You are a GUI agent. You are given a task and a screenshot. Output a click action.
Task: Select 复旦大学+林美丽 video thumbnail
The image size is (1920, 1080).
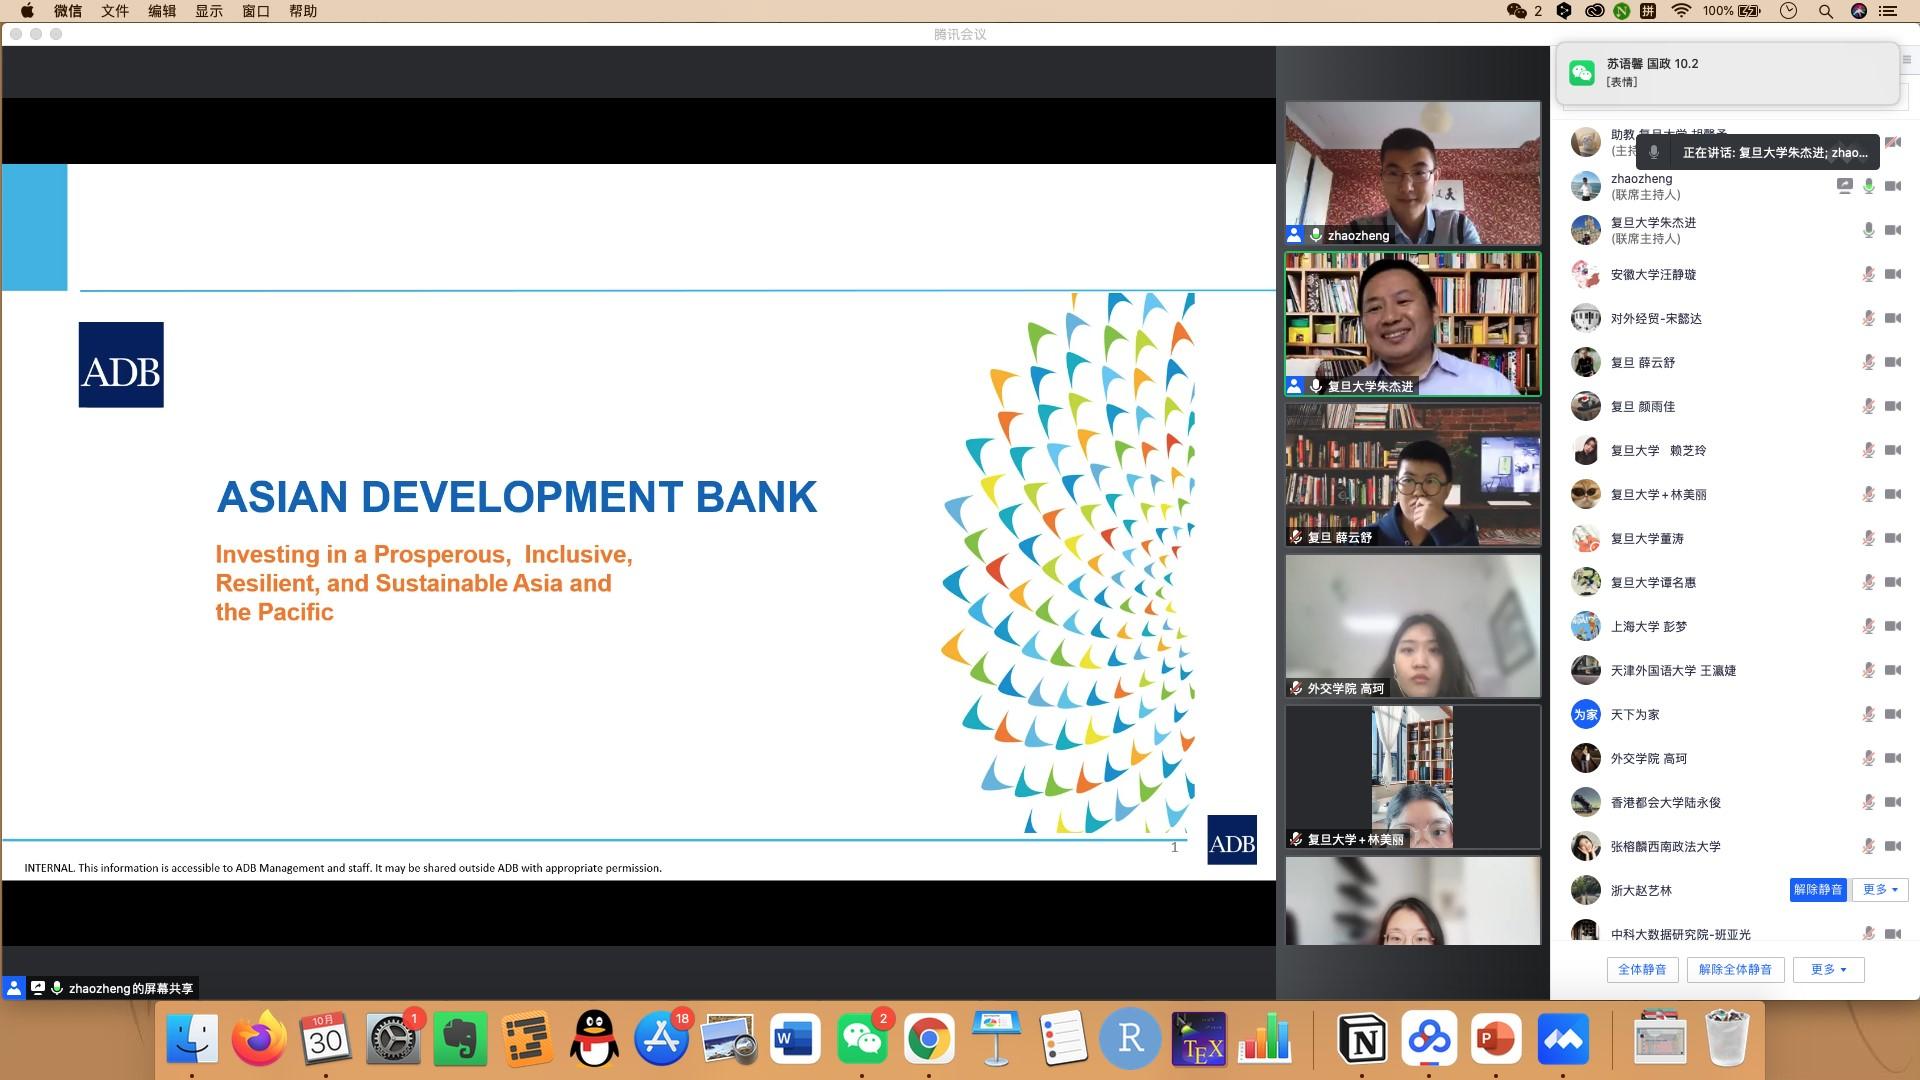point(1413,777)
